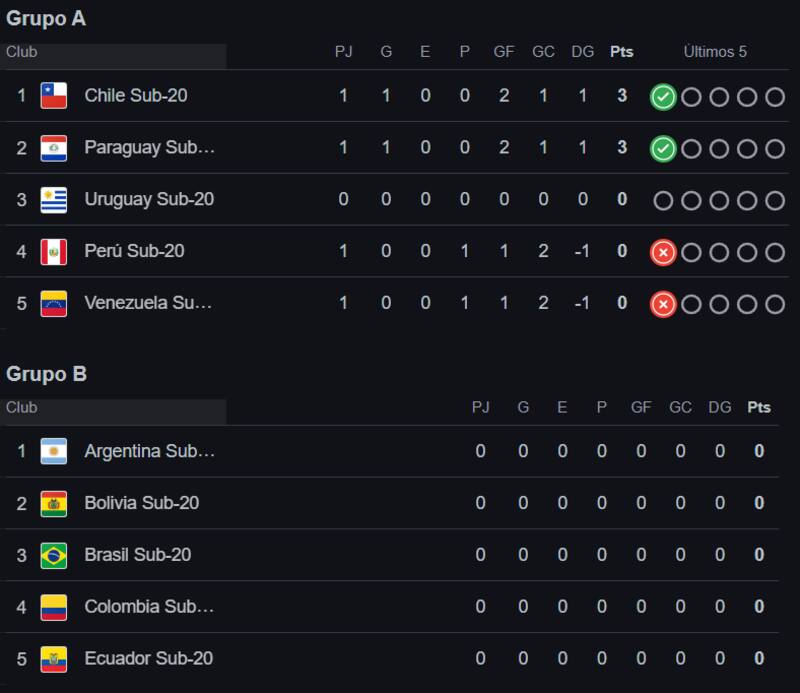The height and width of the screenshot is (693, 800).
Task: Click the Uruguay flag icon
Action: [x=53, y=200]
